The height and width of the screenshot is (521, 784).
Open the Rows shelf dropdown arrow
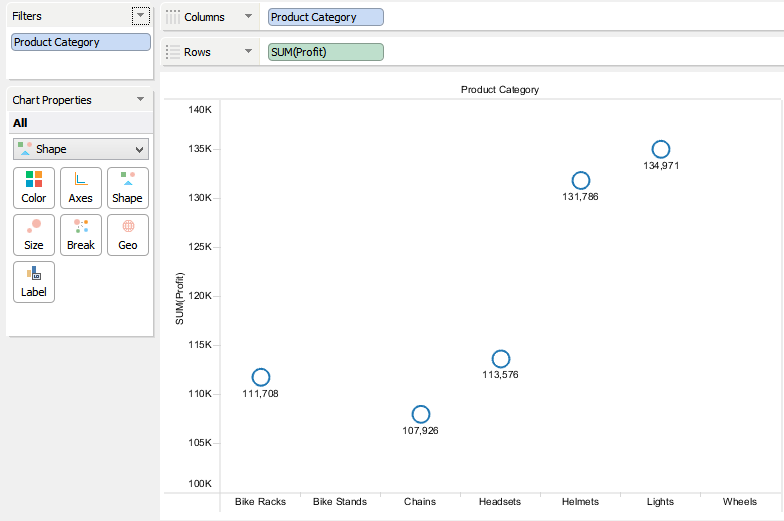point(248,52)
